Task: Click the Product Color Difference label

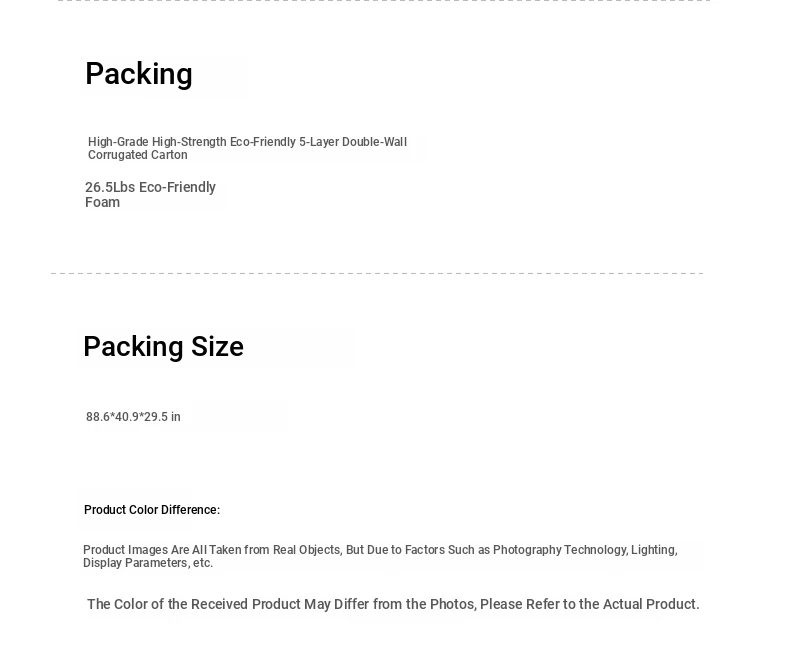Action: [x=152, y=510]
